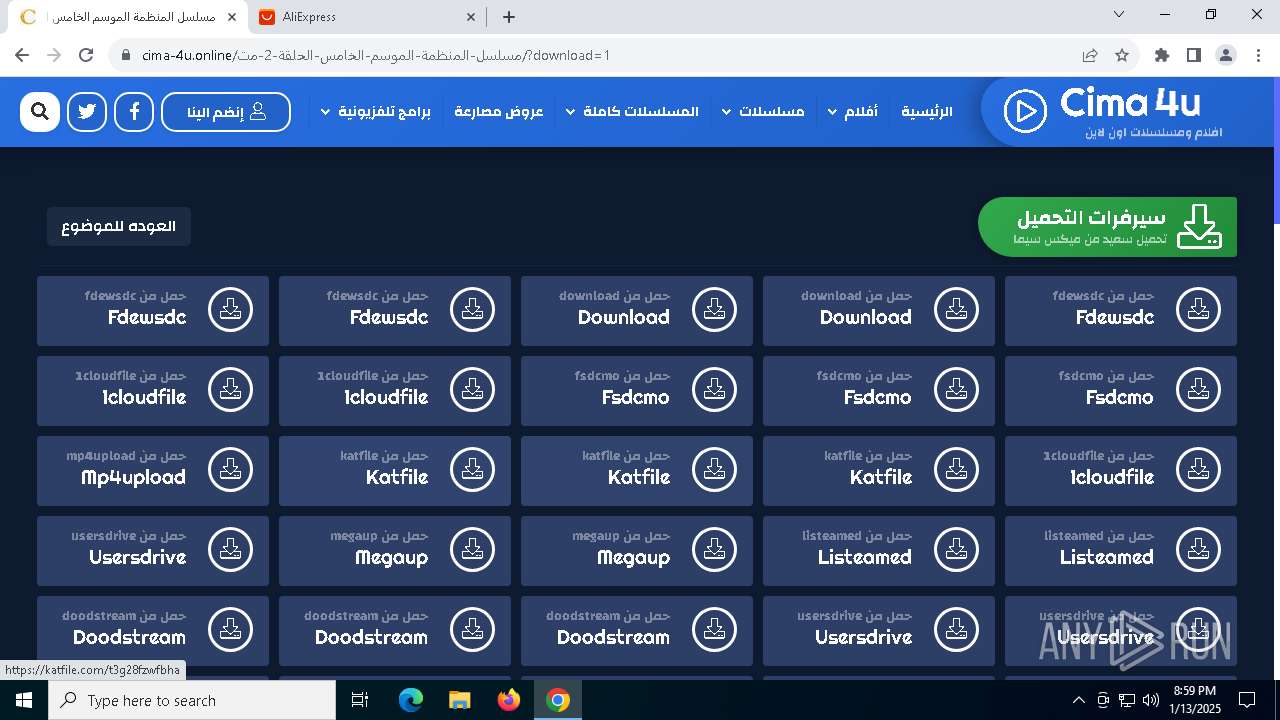View site information lock icon

coord(126,55)
